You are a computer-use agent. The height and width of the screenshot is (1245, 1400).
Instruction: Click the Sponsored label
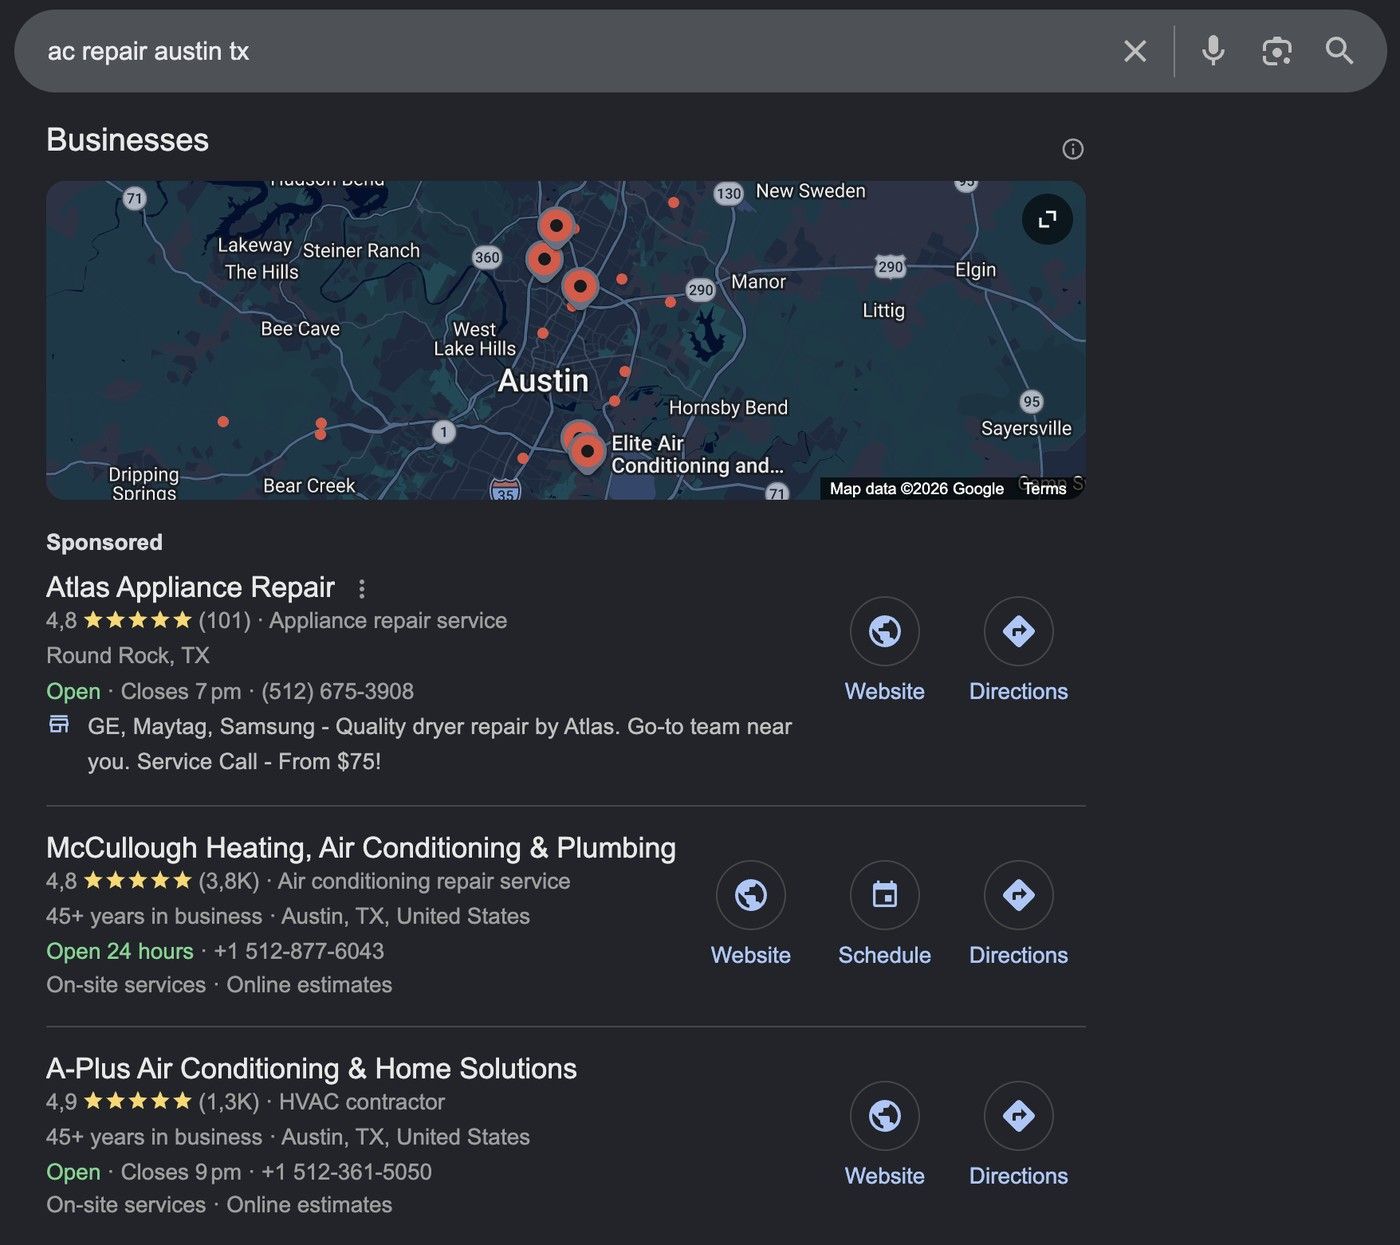[x=104, y=542]
